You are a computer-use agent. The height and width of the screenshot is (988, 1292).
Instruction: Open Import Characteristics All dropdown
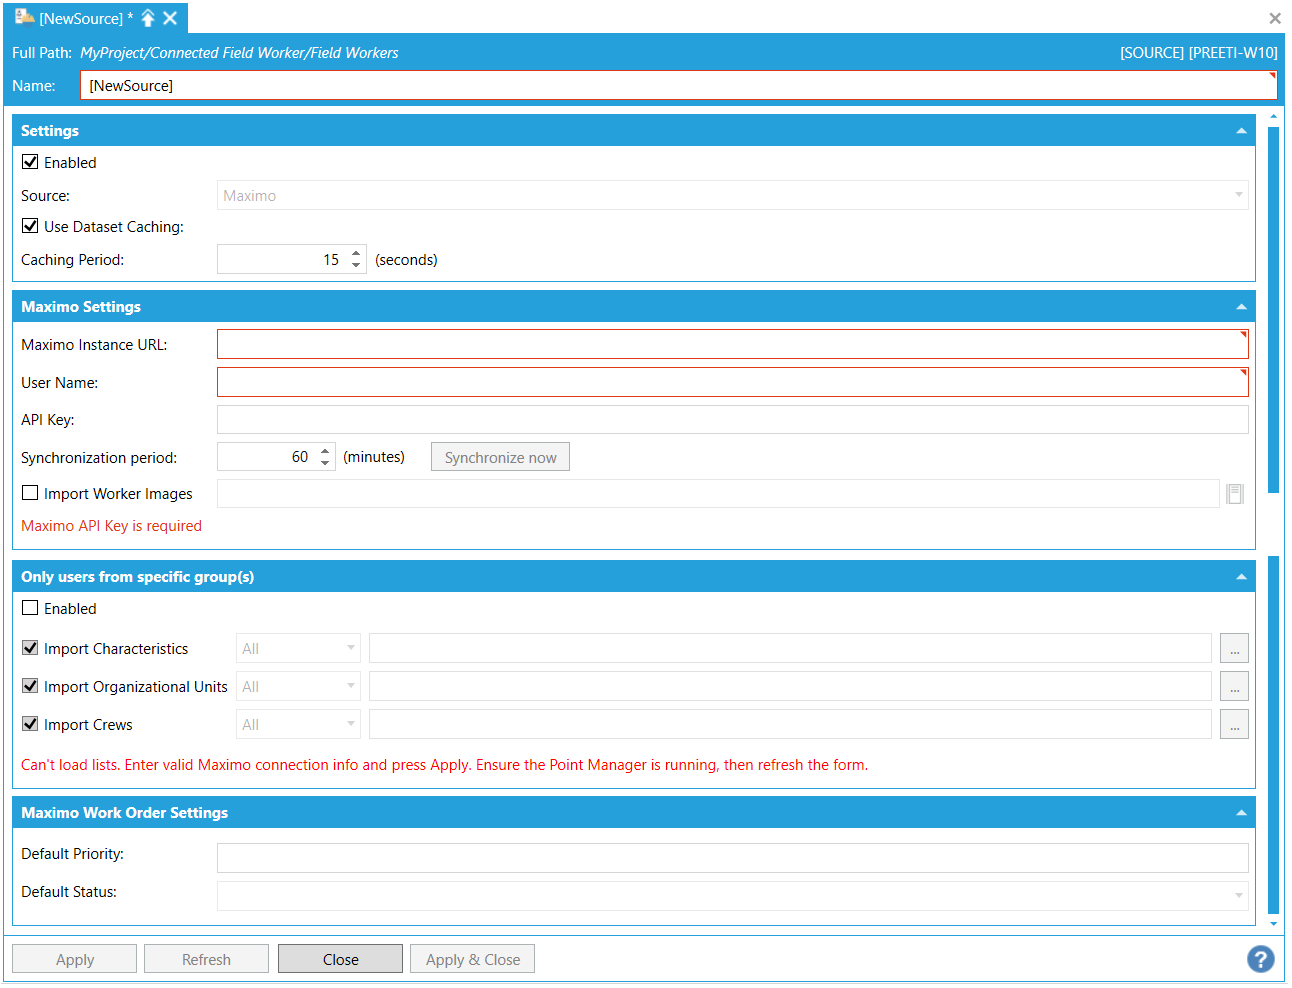(x=298, y=648)
